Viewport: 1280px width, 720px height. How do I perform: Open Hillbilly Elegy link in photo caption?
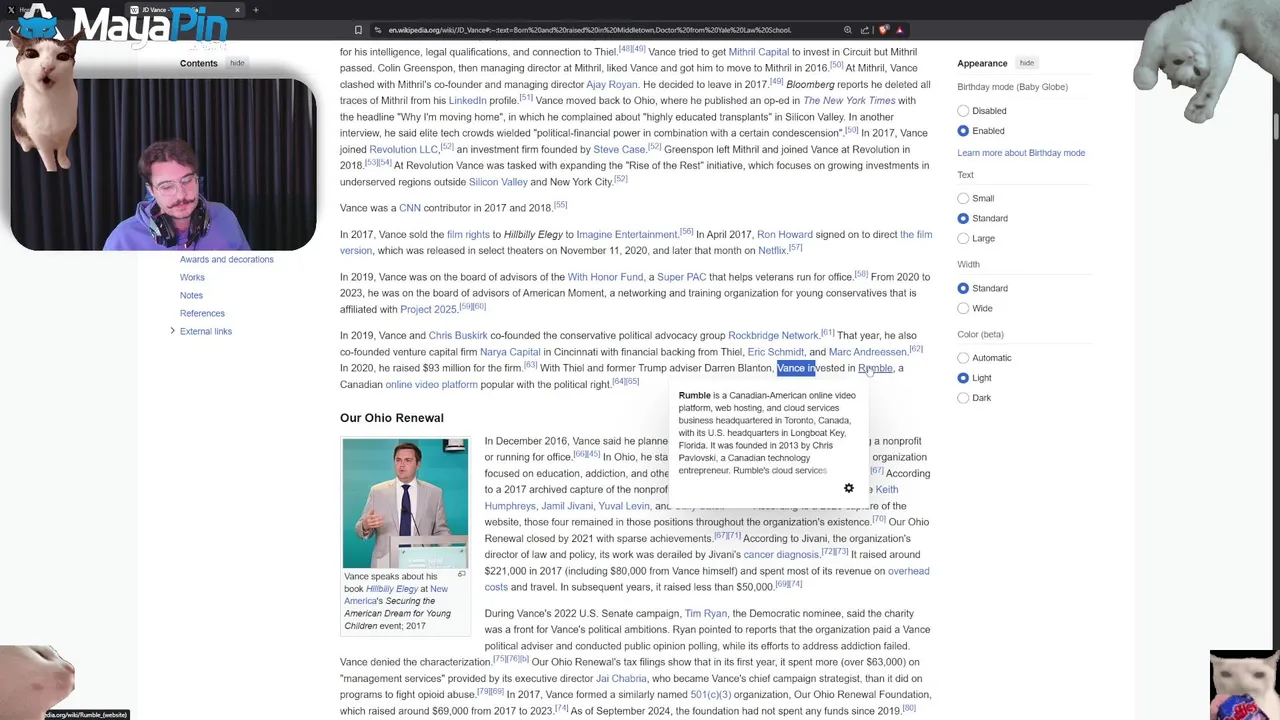392,589
